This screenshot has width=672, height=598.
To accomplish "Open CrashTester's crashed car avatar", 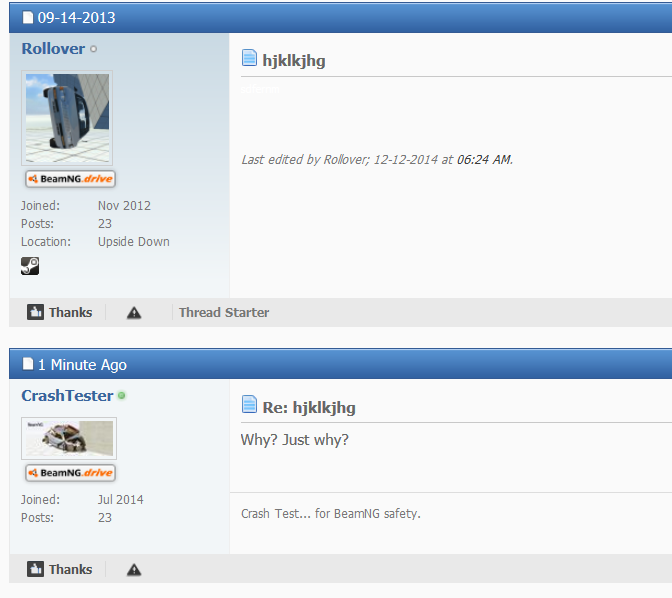I will (x=69, y=438).
